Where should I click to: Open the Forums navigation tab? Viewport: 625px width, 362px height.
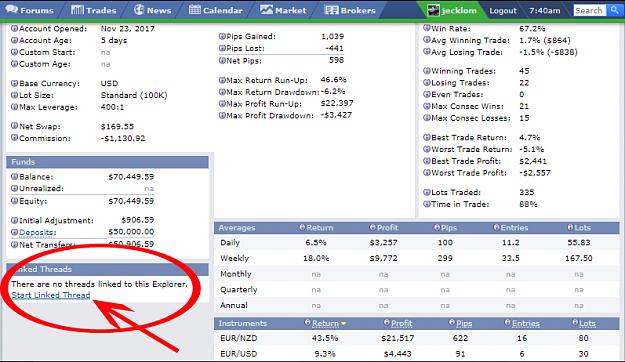[x=30, y=10]
